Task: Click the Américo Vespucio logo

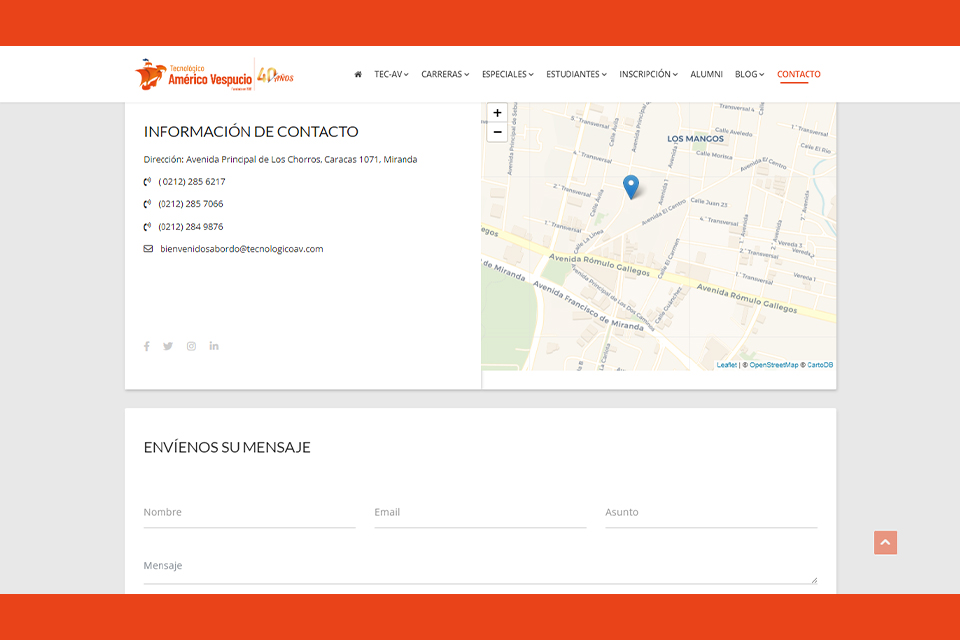Action: (x=214, y=74)
